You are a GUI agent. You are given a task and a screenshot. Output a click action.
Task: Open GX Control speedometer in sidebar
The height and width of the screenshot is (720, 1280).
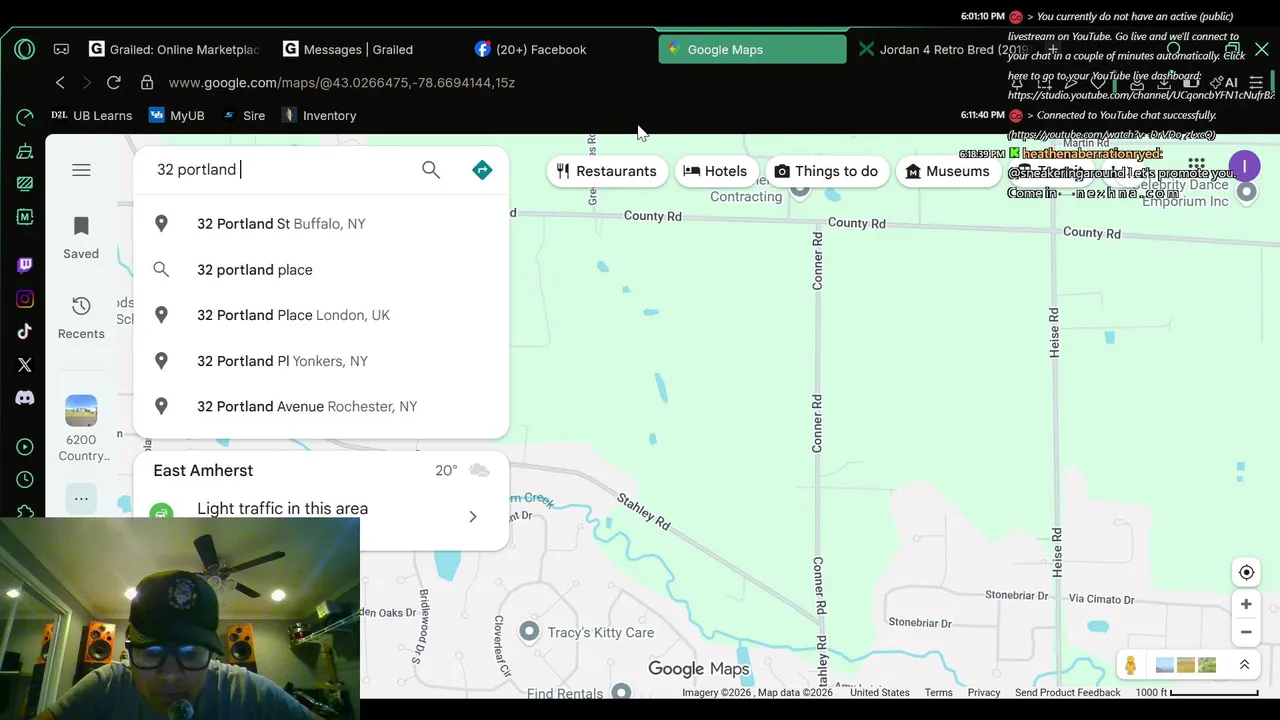point(25,117)
